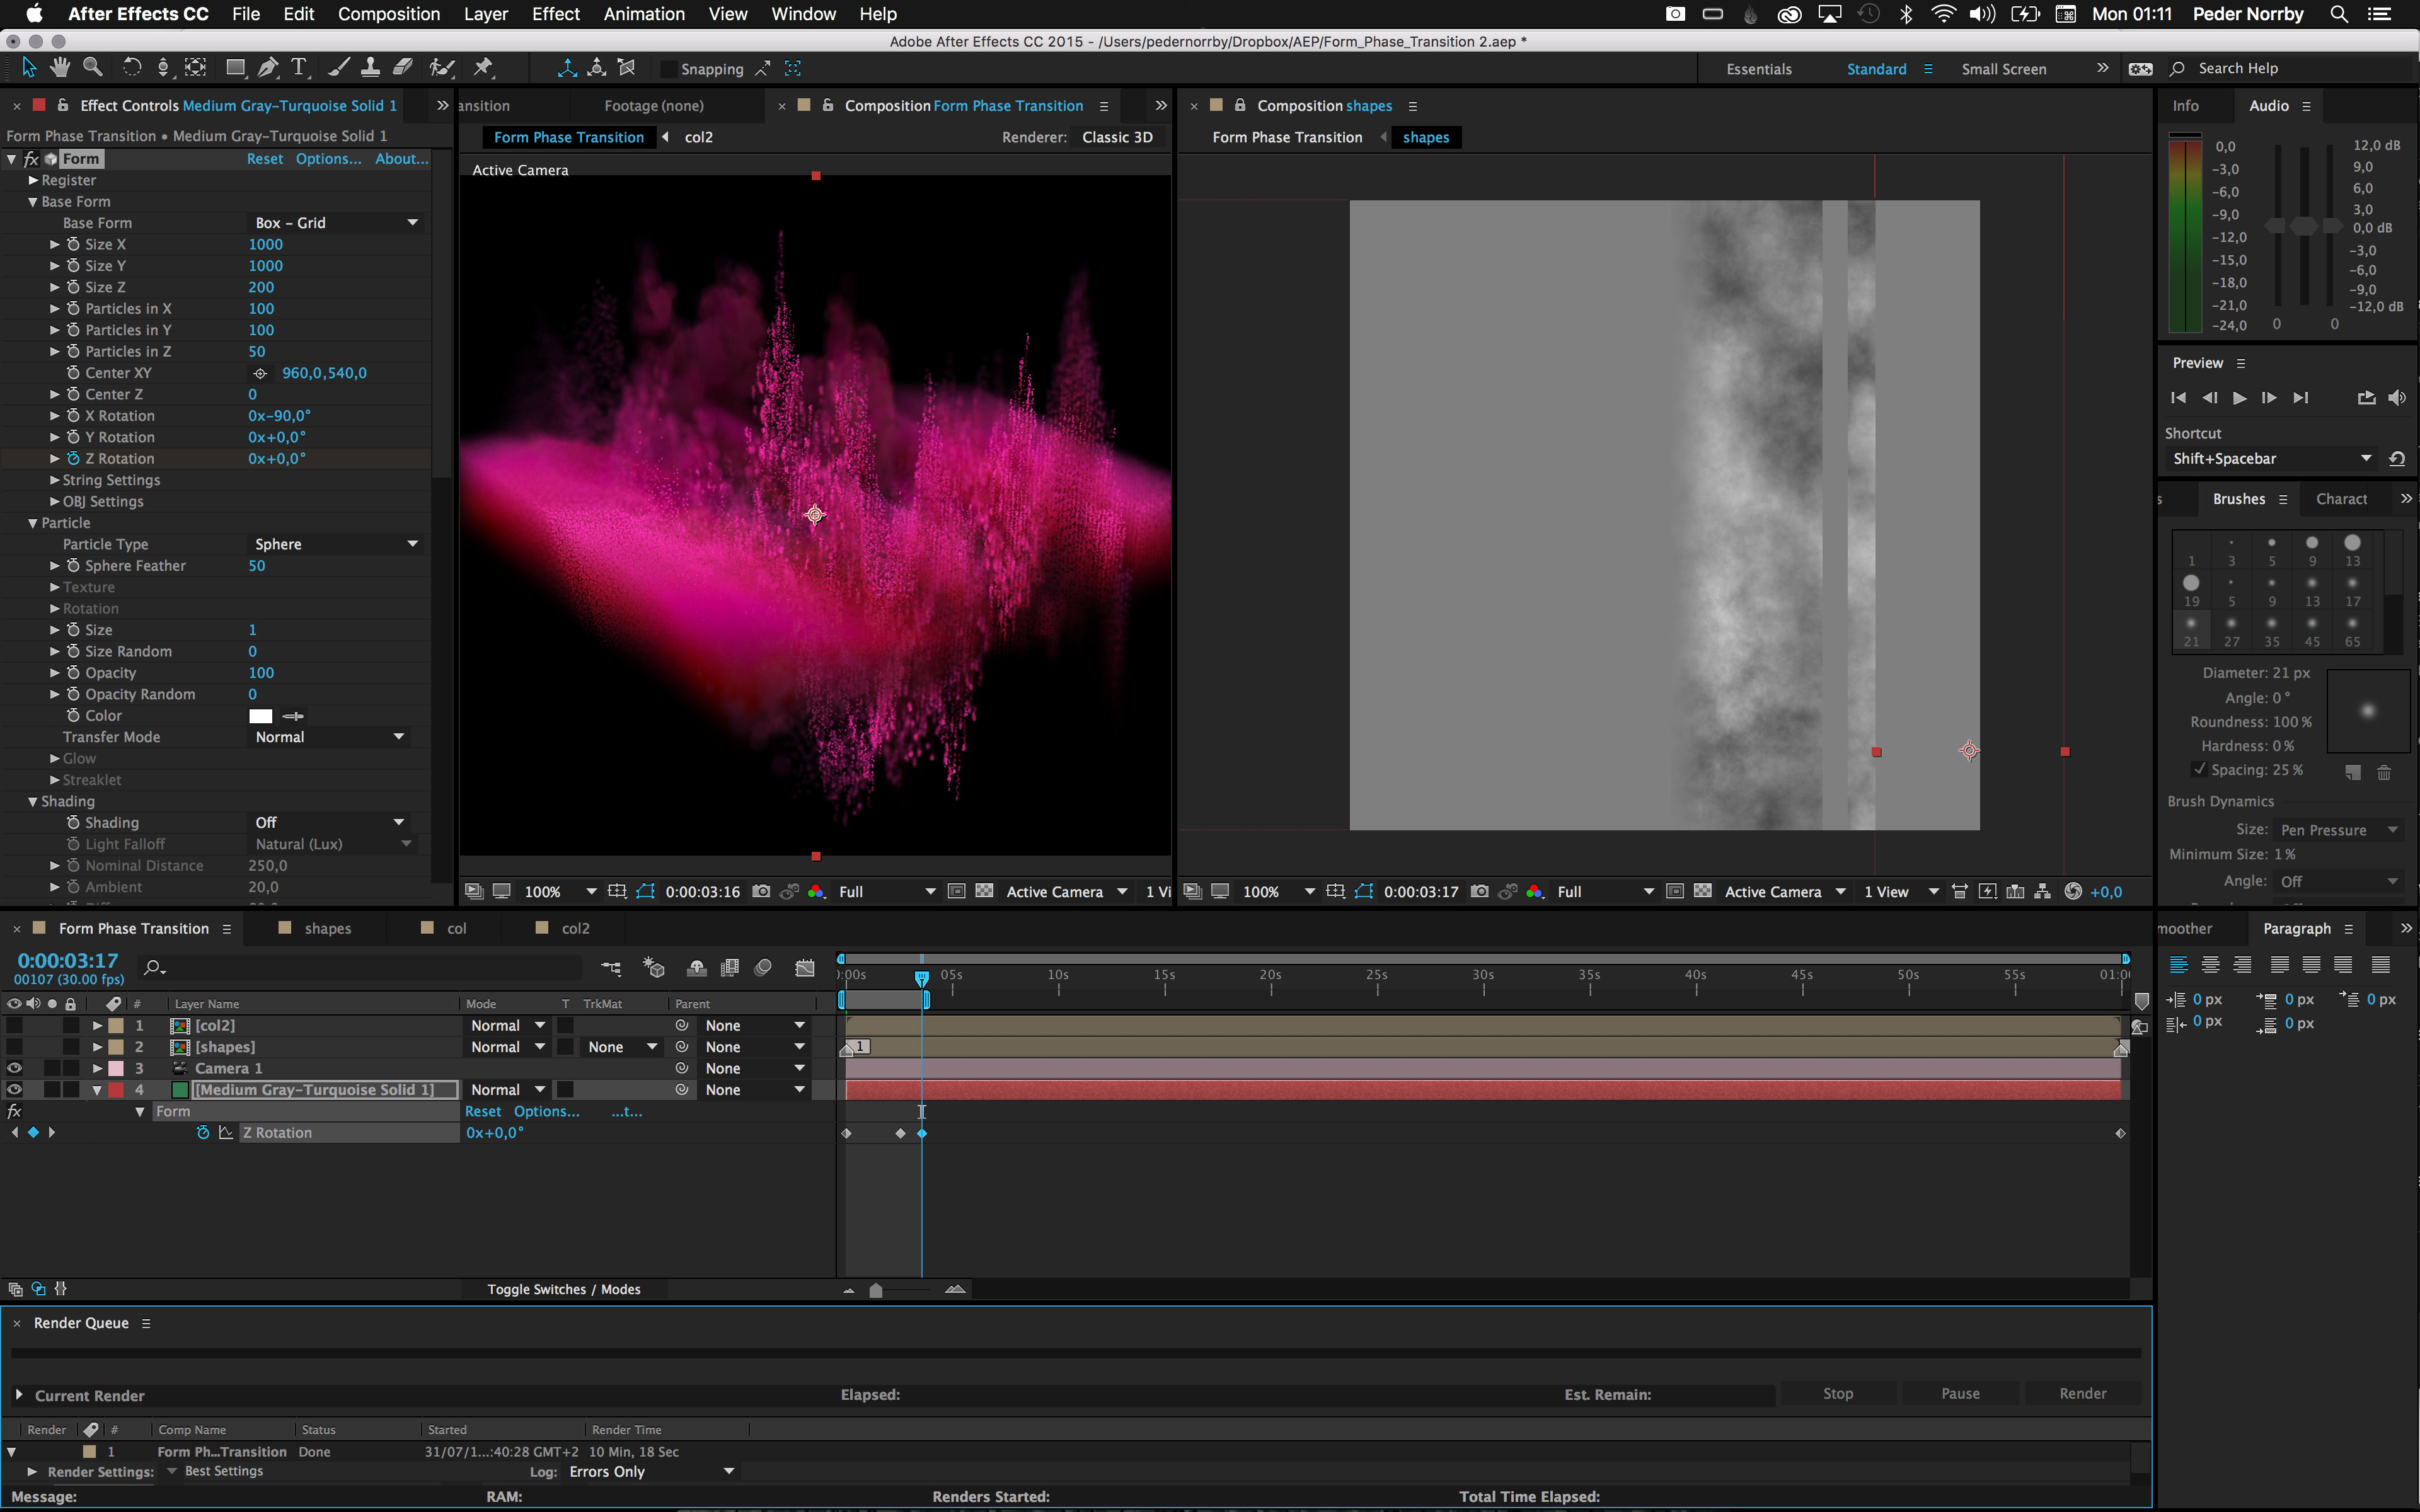Image resolution: width=2420 pixels, height=1512 pixels.
Task: Activate the Horizontal Type tool
Action: click(x=299, y=67)
